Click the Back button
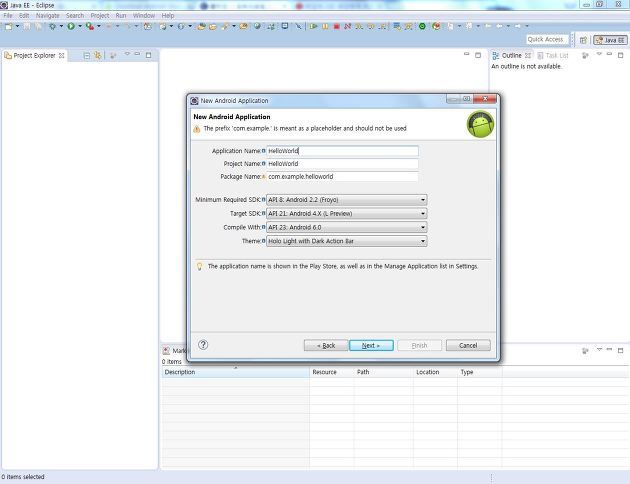630x484 pixels. 326,345
